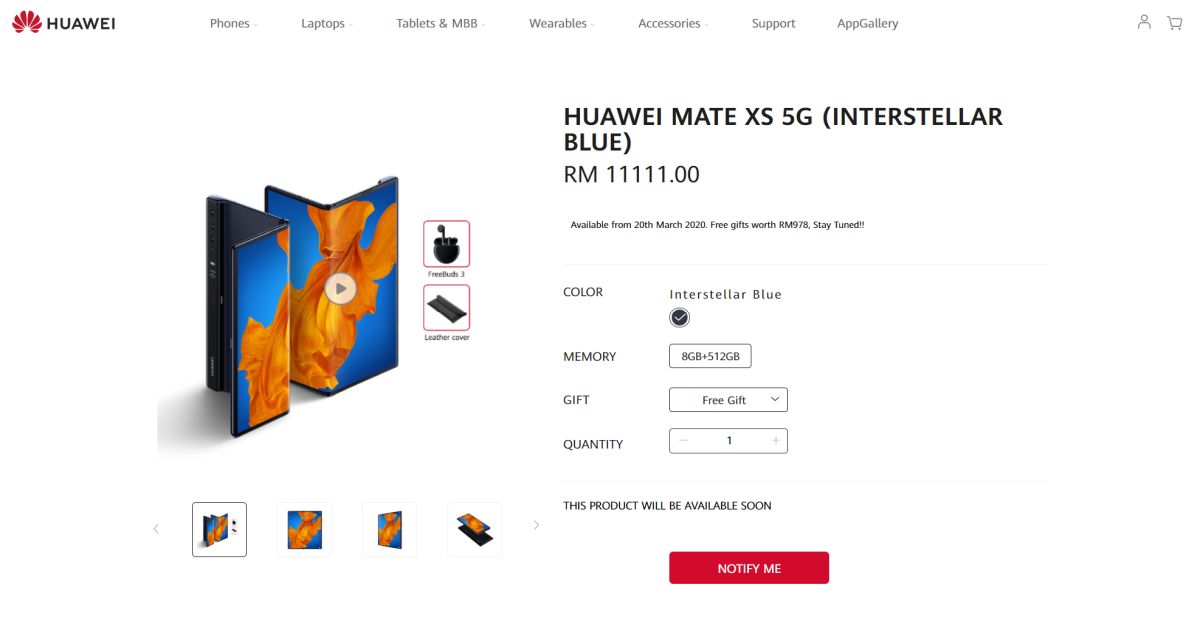Increase quantity with plus button
The image size is (1200, 624).
(775, 441)
